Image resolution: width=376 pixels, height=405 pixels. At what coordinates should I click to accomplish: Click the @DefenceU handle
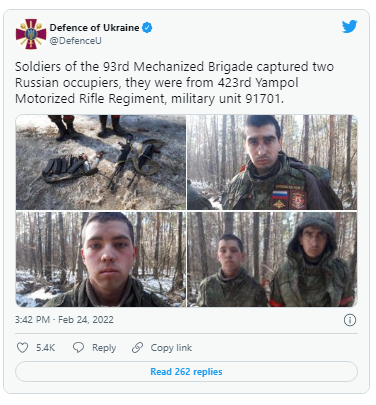(x=76, y=41)
